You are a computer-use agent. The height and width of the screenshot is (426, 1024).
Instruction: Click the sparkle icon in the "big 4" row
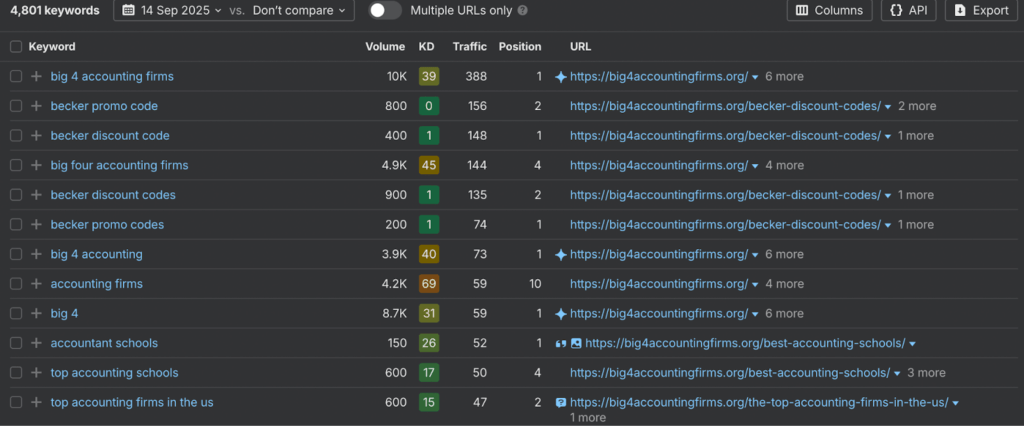[561, 314]
